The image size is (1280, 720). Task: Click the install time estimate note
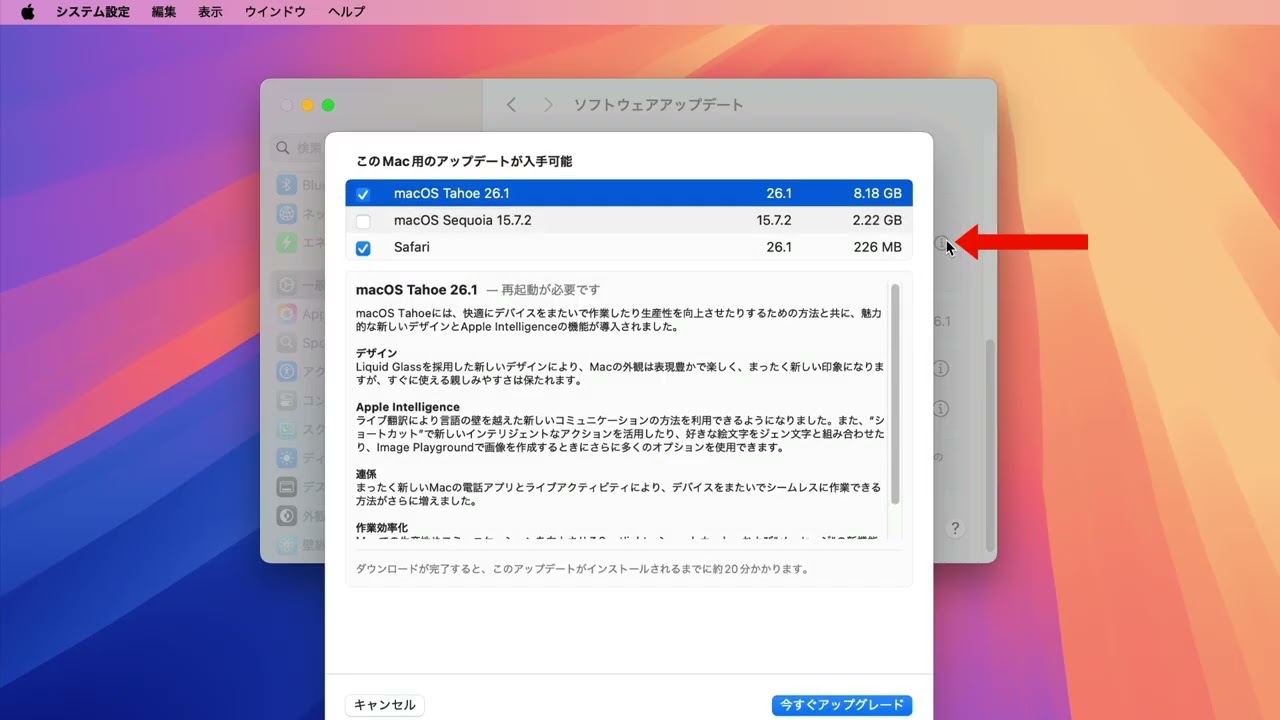pos(582,569)
